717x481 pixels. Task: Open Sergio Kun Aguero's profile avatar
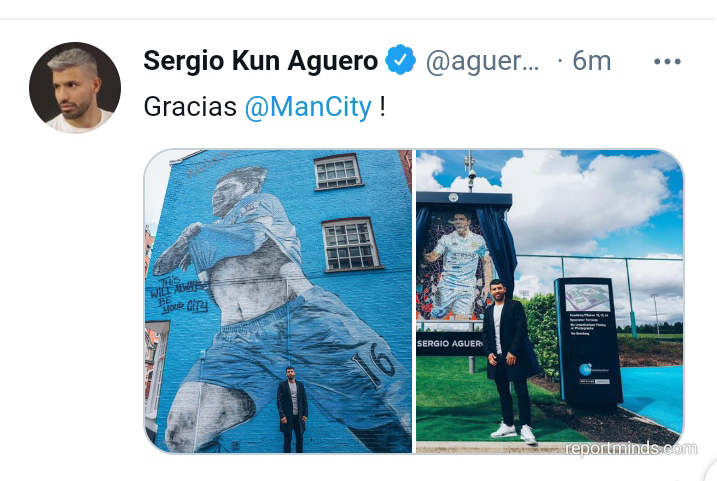[x=75, y=88]
